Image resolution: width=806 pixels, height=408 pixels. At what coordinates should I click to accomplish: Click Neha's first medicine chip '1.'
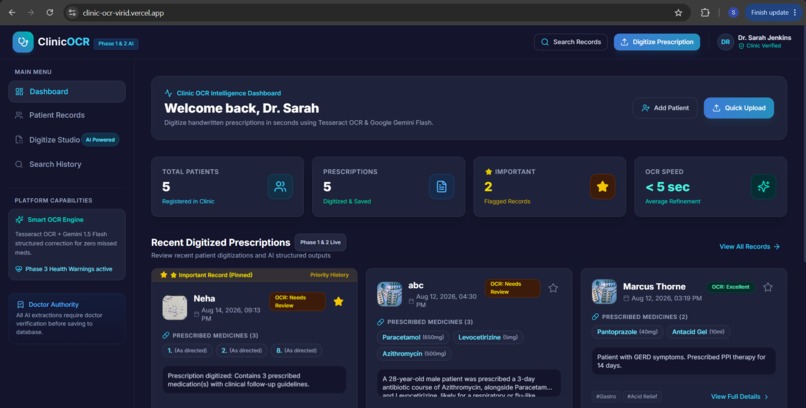pyautogui.click(x=187, y=350)
